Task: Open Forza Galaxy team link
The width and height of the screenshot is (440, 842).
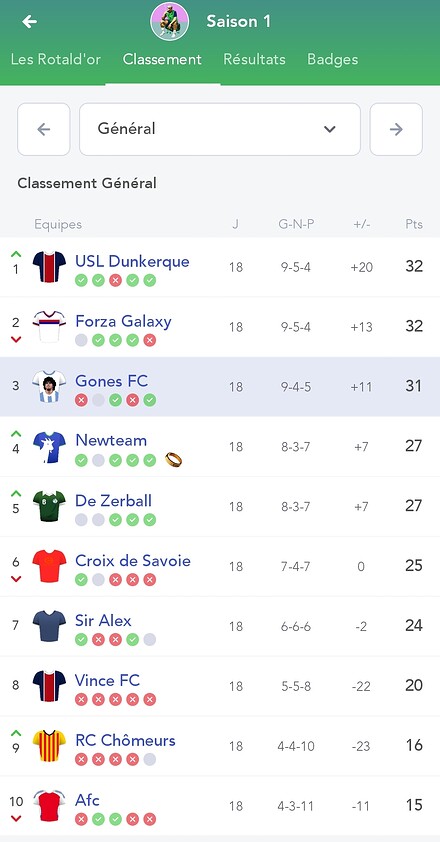Action: point(123,321)
